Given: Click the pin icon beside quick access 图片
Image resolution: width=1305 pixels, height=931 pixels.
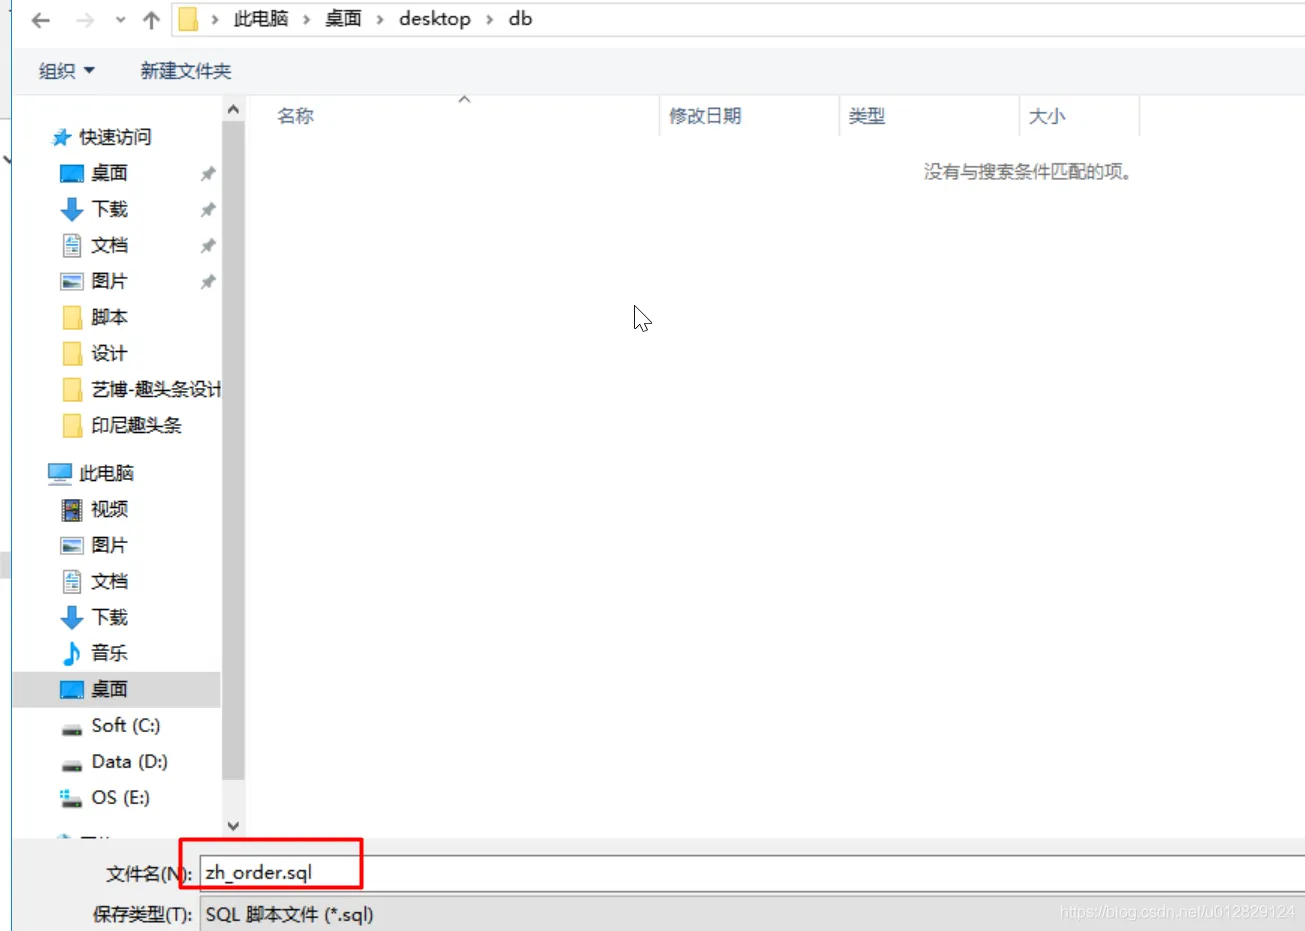Looking at the screenshot, I should pos(208,282).
